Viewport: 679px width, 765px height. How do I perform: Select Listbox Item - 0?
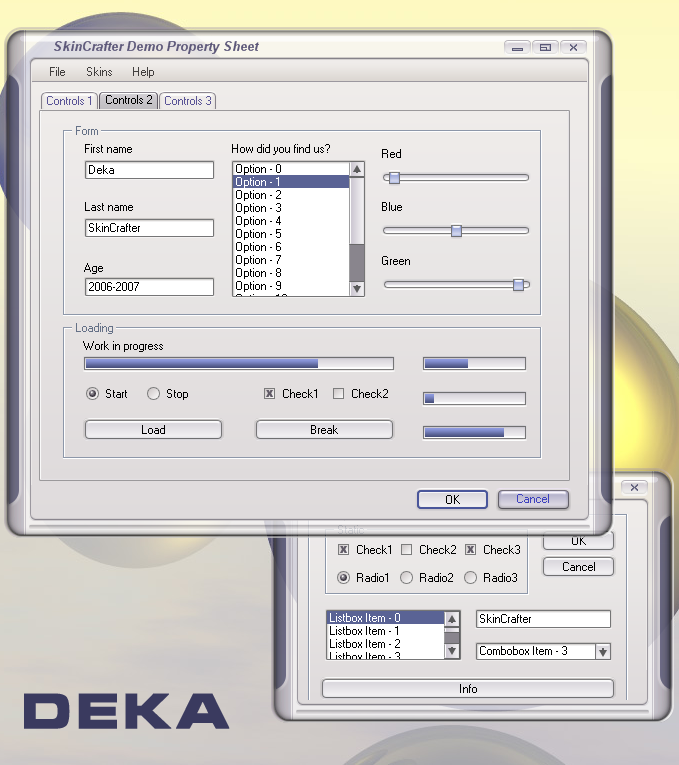385,618
